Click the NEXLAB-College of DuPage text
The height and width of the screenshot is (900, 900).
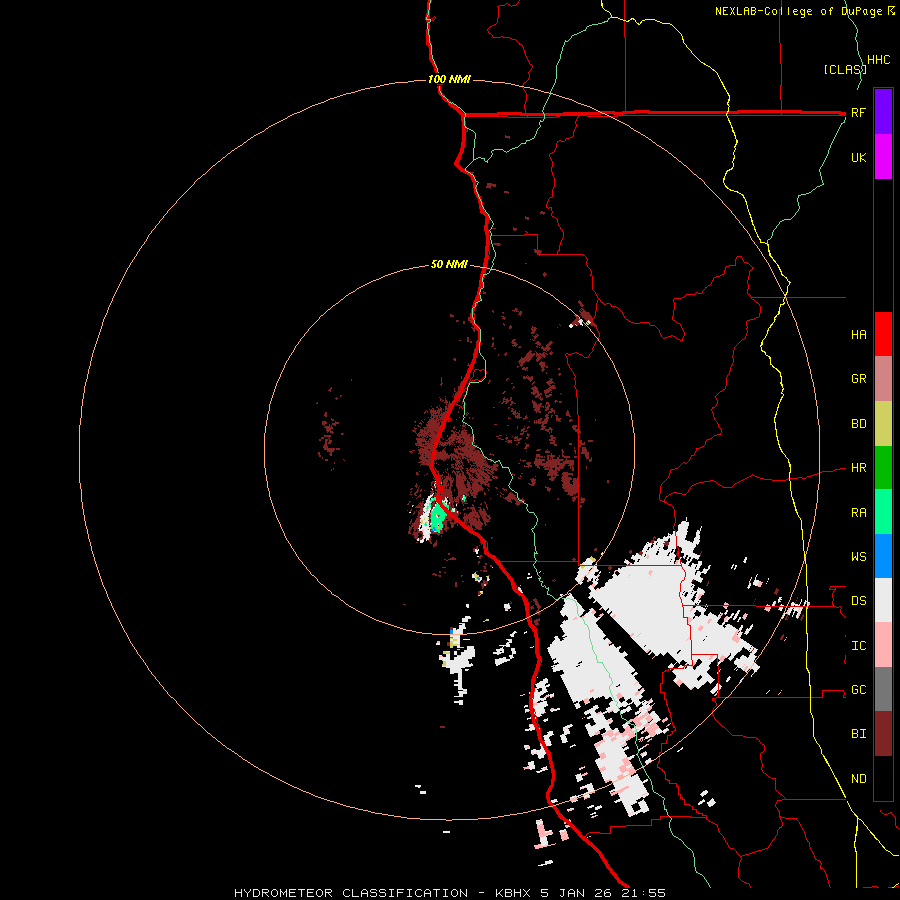click(x=800, y=11)
